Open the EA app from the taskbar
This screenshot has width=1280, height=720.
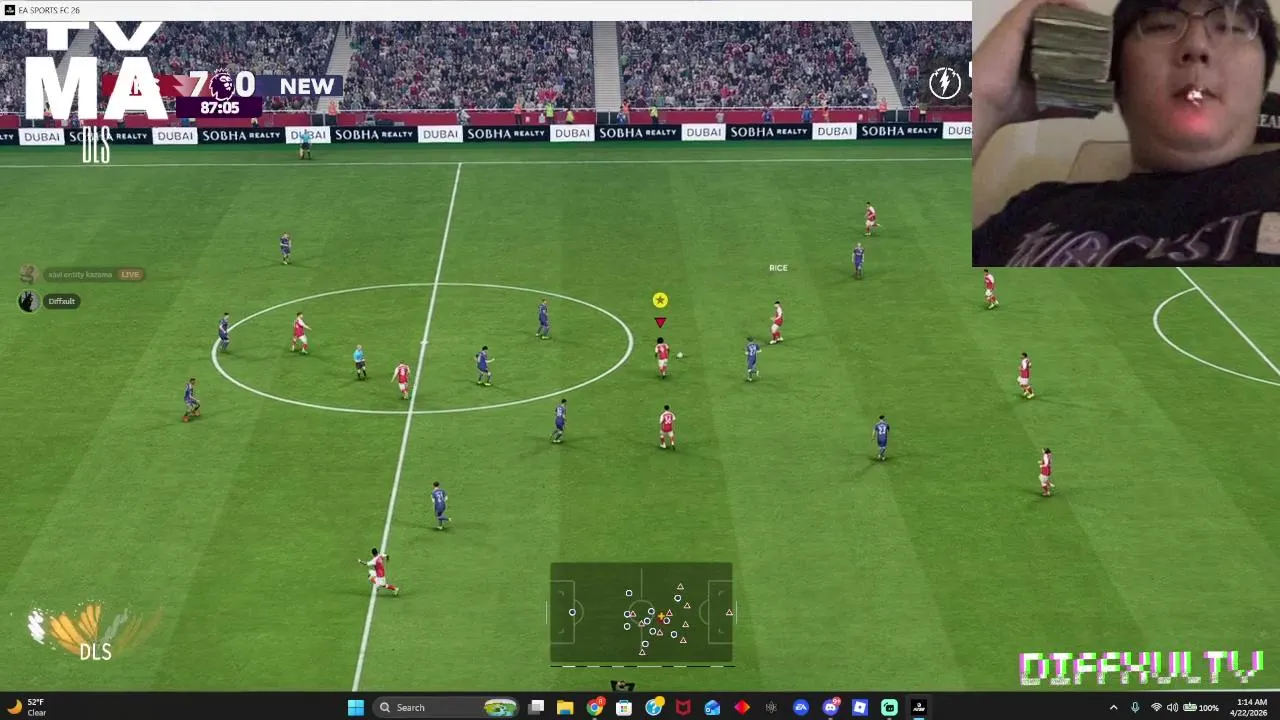[x=801, y=707]
